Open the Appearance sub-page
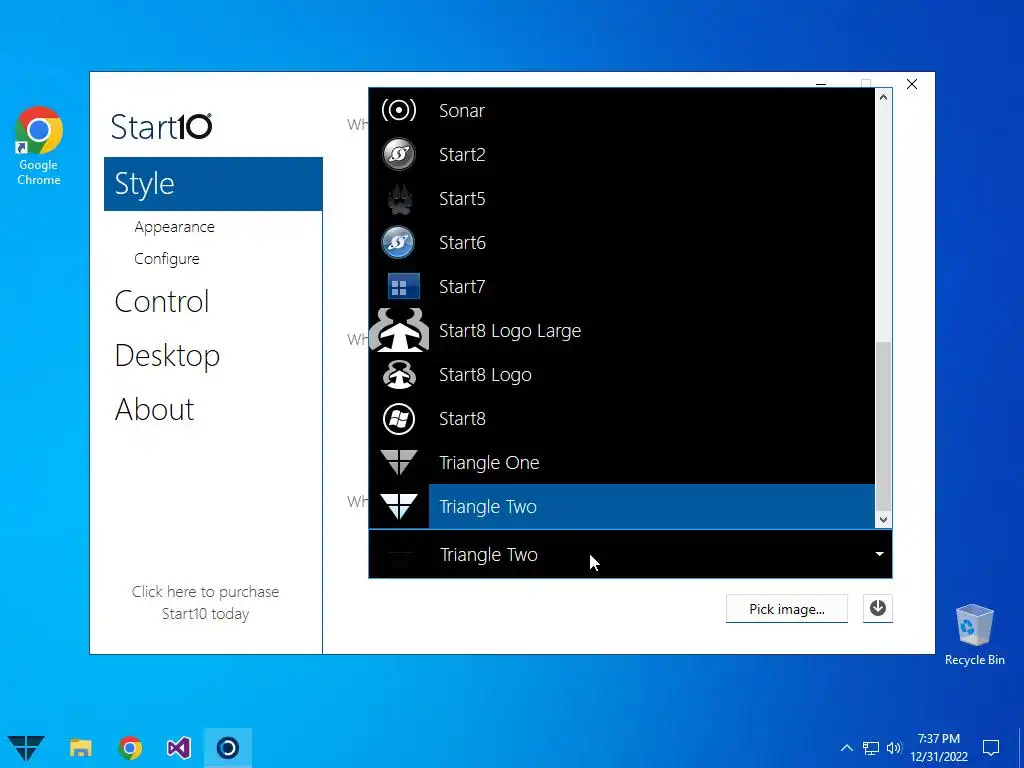The width and height of the screenshot is (1024, 768). pos(174,227)
